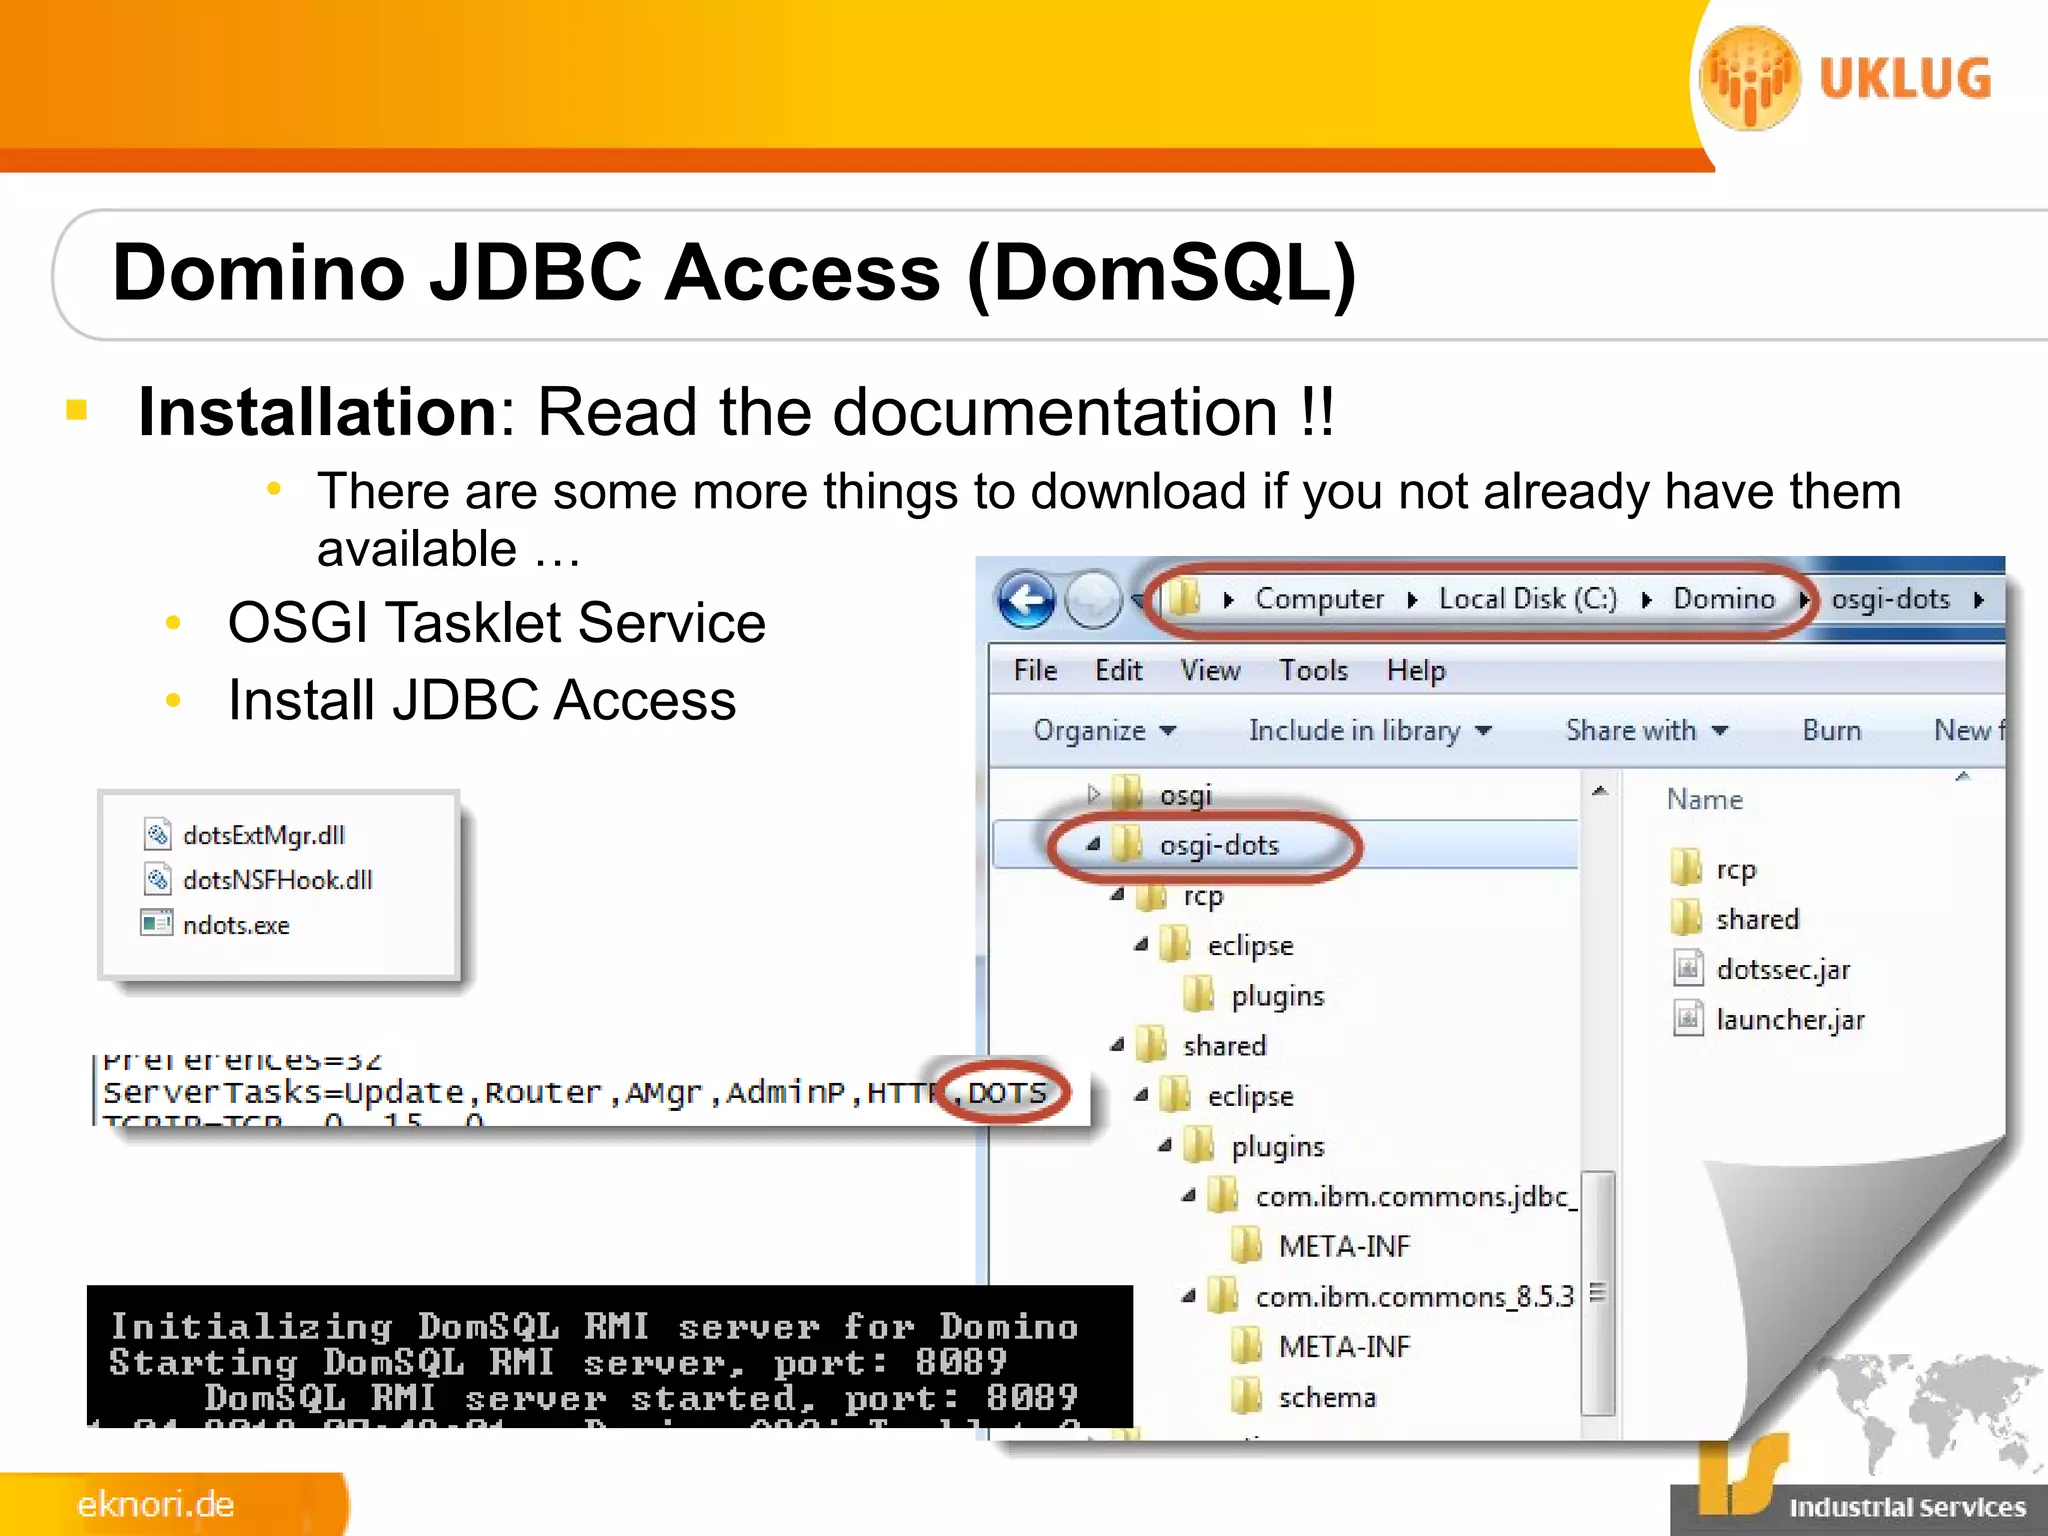Open the Organize dropdown
Viewport: 2048px width, 1536px height.
coord(1105,730)
